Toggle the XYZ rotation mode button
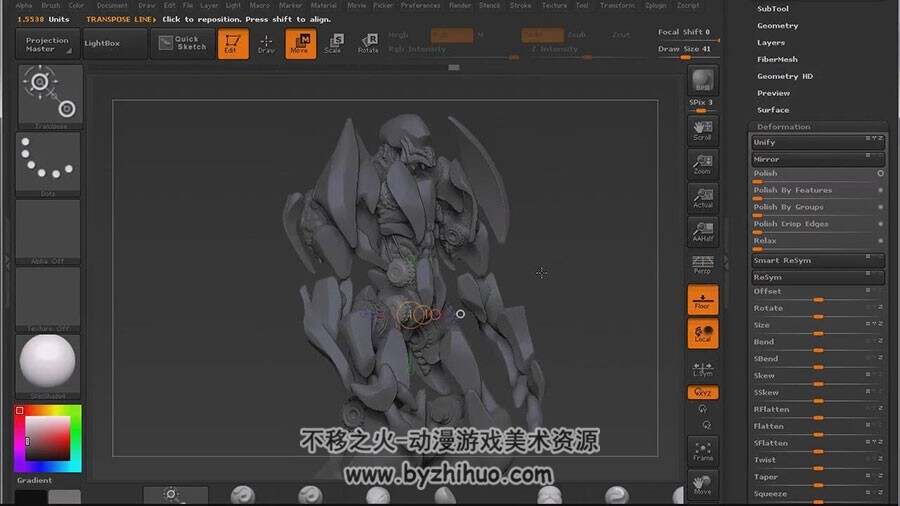Image resolution: width=900 pixels, height=506 pixels. (x=703, y=392)
